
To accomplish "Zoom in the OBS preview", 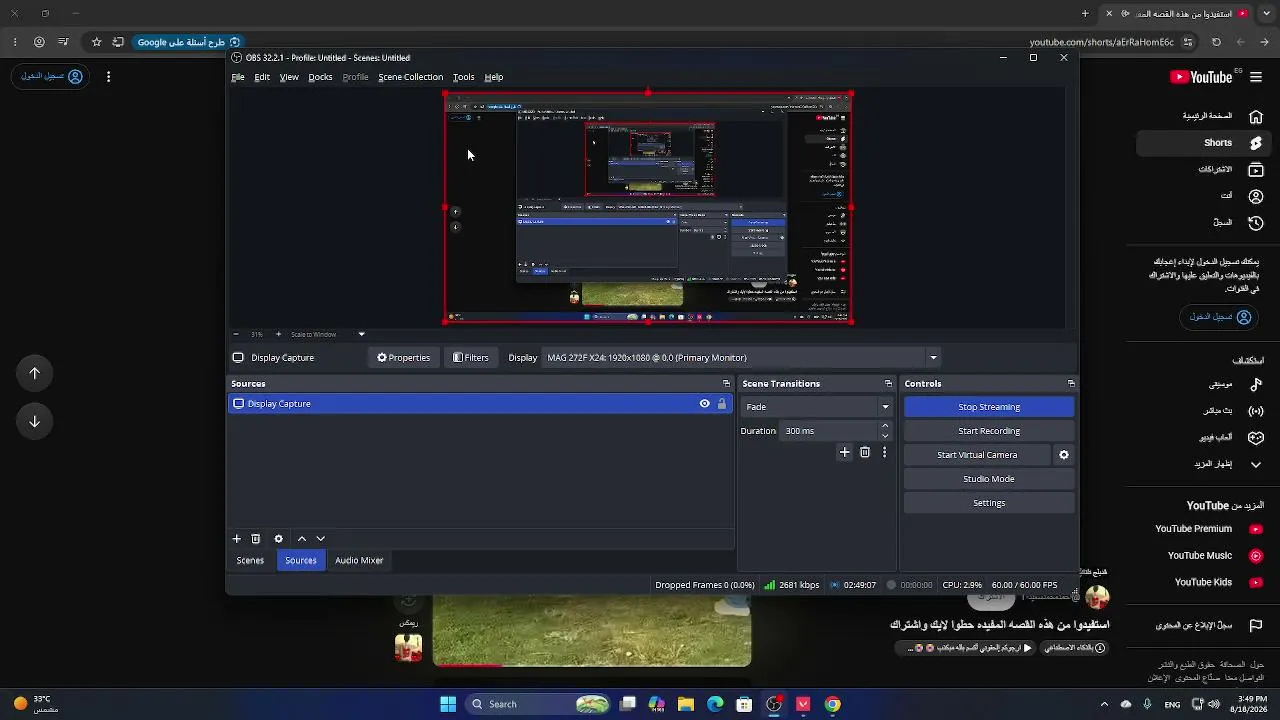I will [278, 334].
